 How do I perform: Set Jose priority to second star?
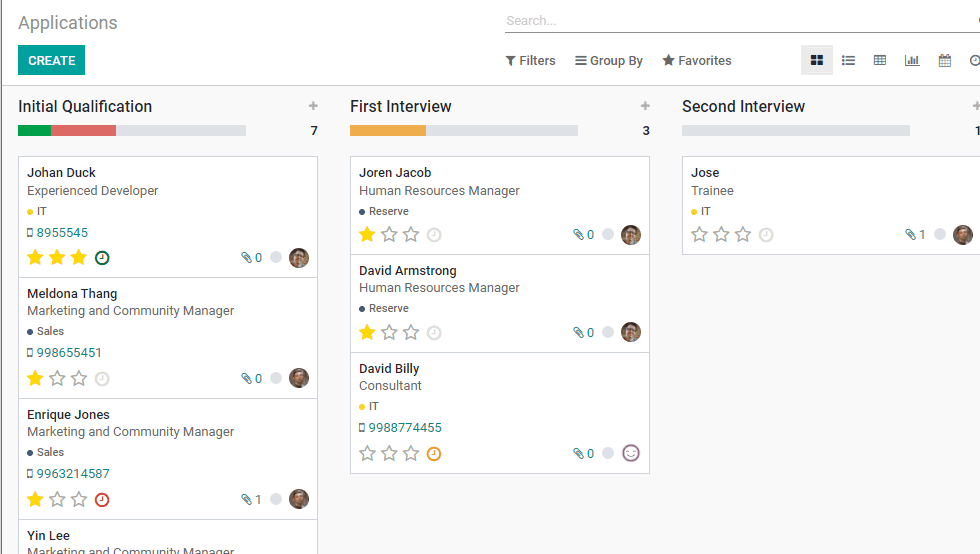(721, 234)
